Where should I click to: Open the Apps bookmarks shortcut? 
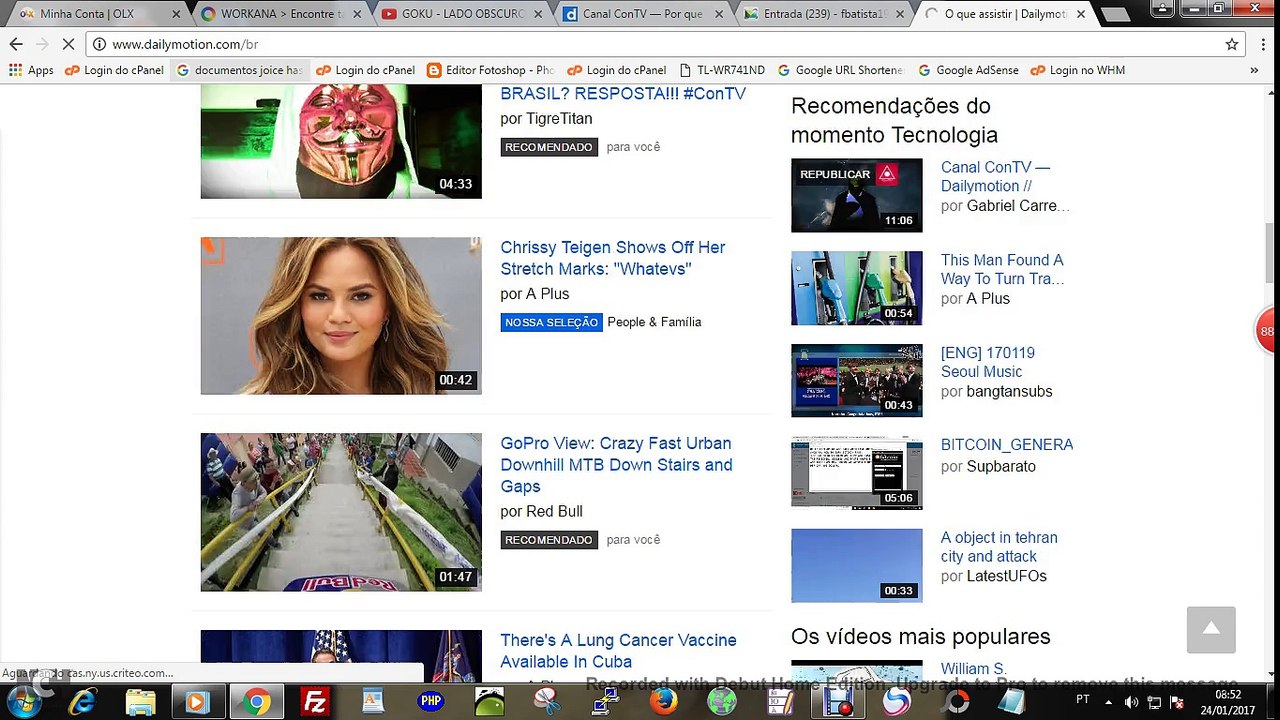pos(31,70)
